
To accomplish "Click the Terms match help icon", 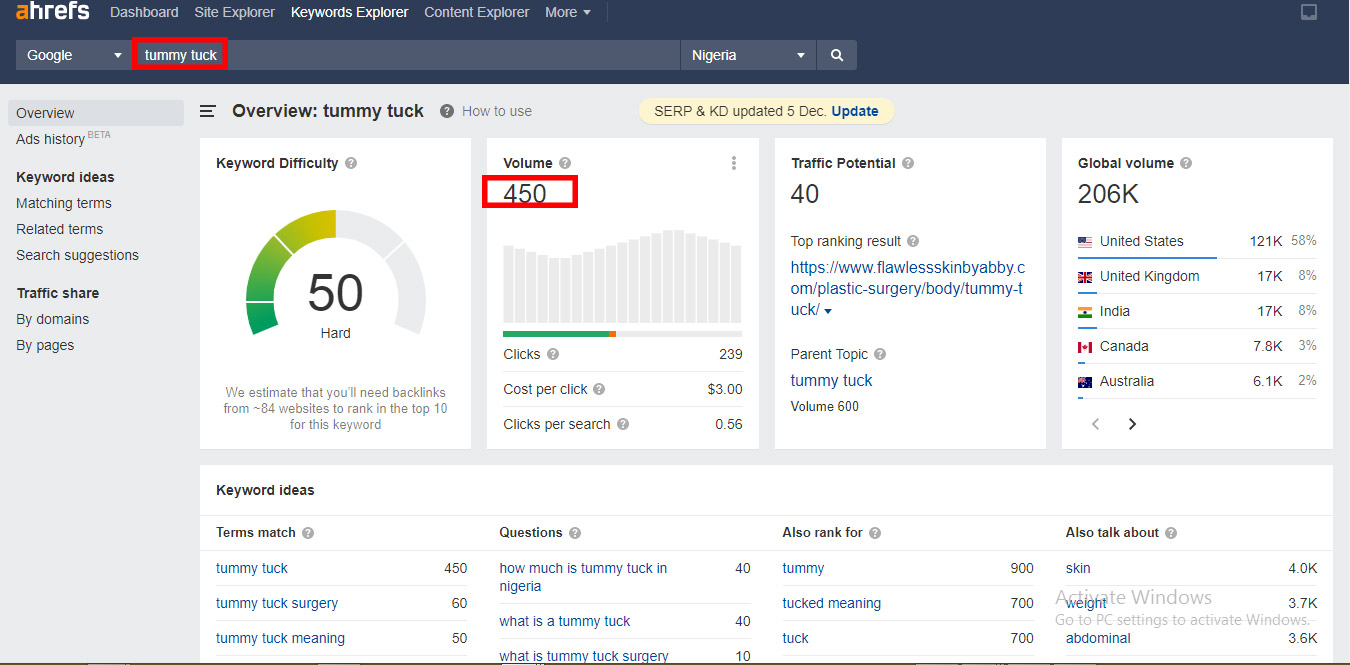I will coord(308,533).
